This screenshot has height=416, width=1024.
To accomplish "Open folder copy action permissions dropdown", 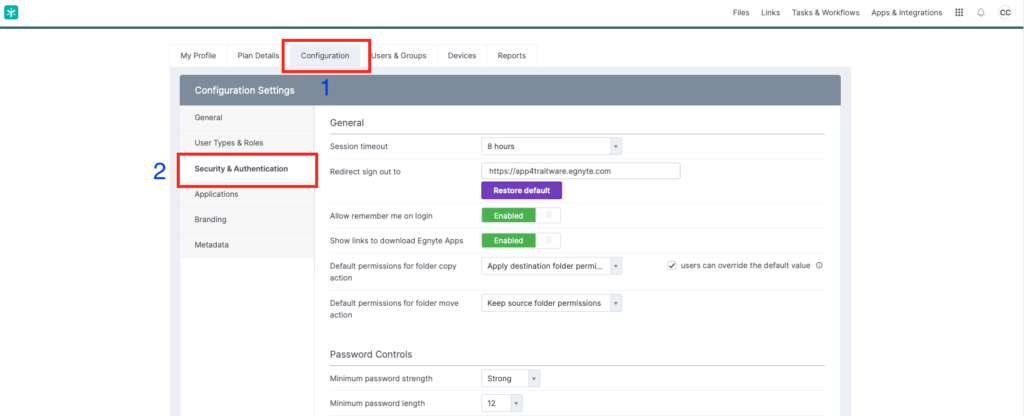I will (x=551, y=266).
